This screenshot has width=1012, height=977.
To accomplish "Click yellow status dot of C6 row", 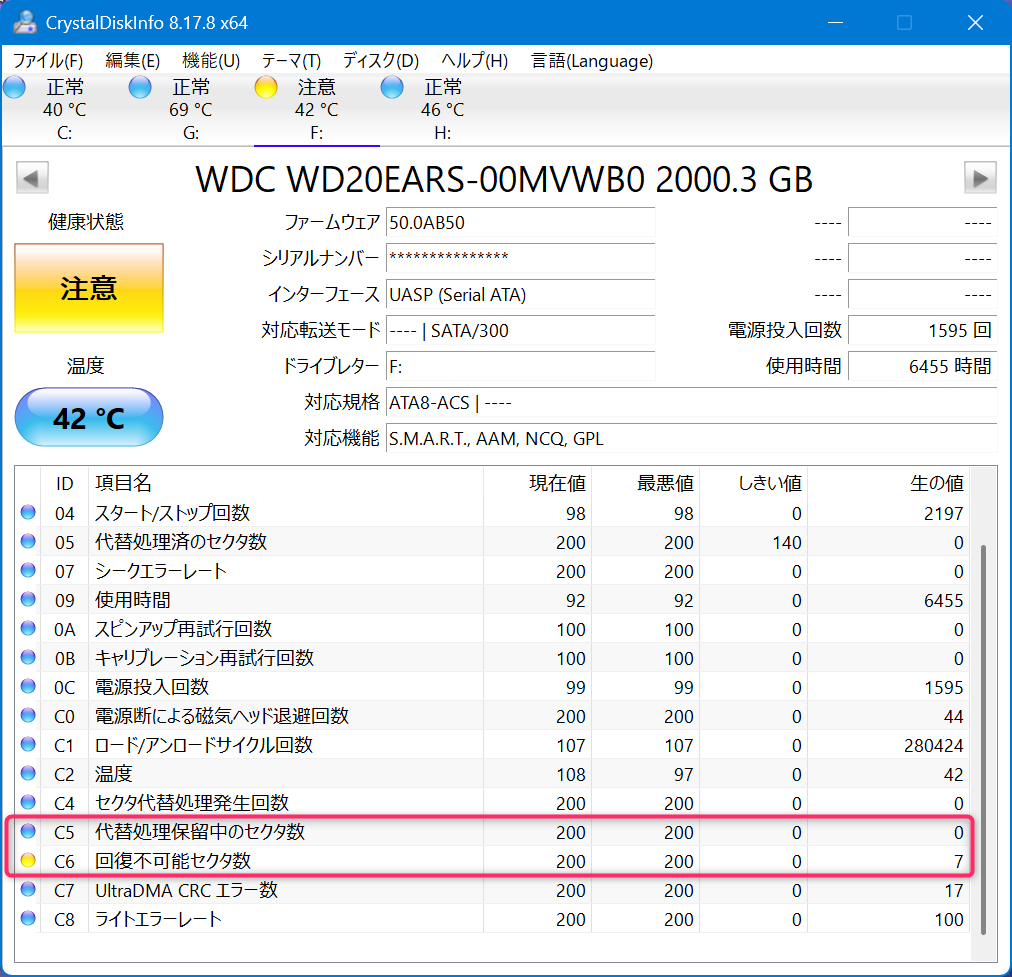I will pos(28,860).
